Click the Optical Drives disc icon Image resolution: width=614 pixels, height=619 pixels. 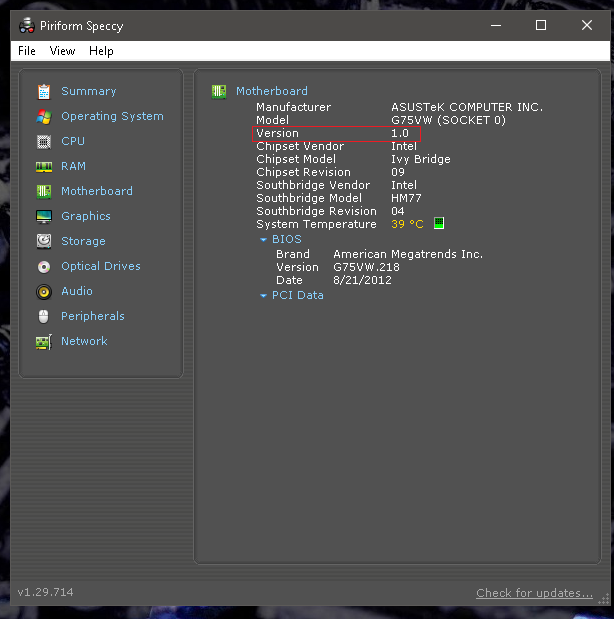(44, 267)
